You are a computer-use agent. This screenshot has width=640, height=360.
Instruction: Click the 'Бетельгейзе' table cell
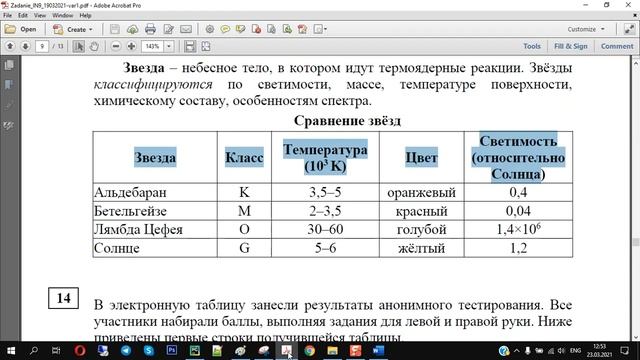[x=155, y=211]
